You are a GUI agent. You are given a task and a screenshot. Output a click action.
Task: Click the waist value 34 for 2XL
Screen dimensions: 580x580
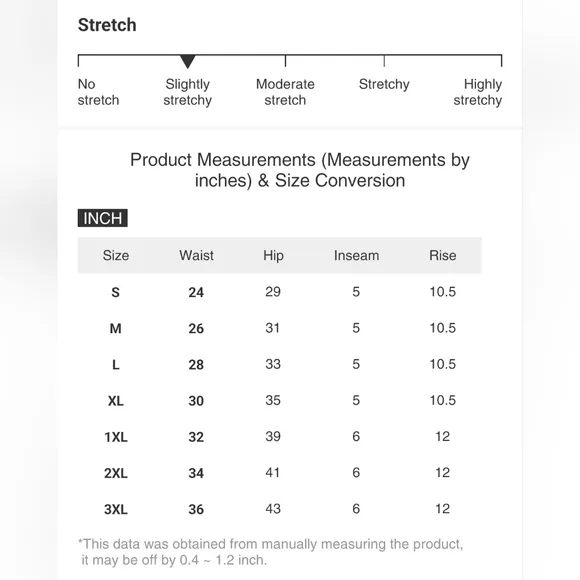click(196, 473)
